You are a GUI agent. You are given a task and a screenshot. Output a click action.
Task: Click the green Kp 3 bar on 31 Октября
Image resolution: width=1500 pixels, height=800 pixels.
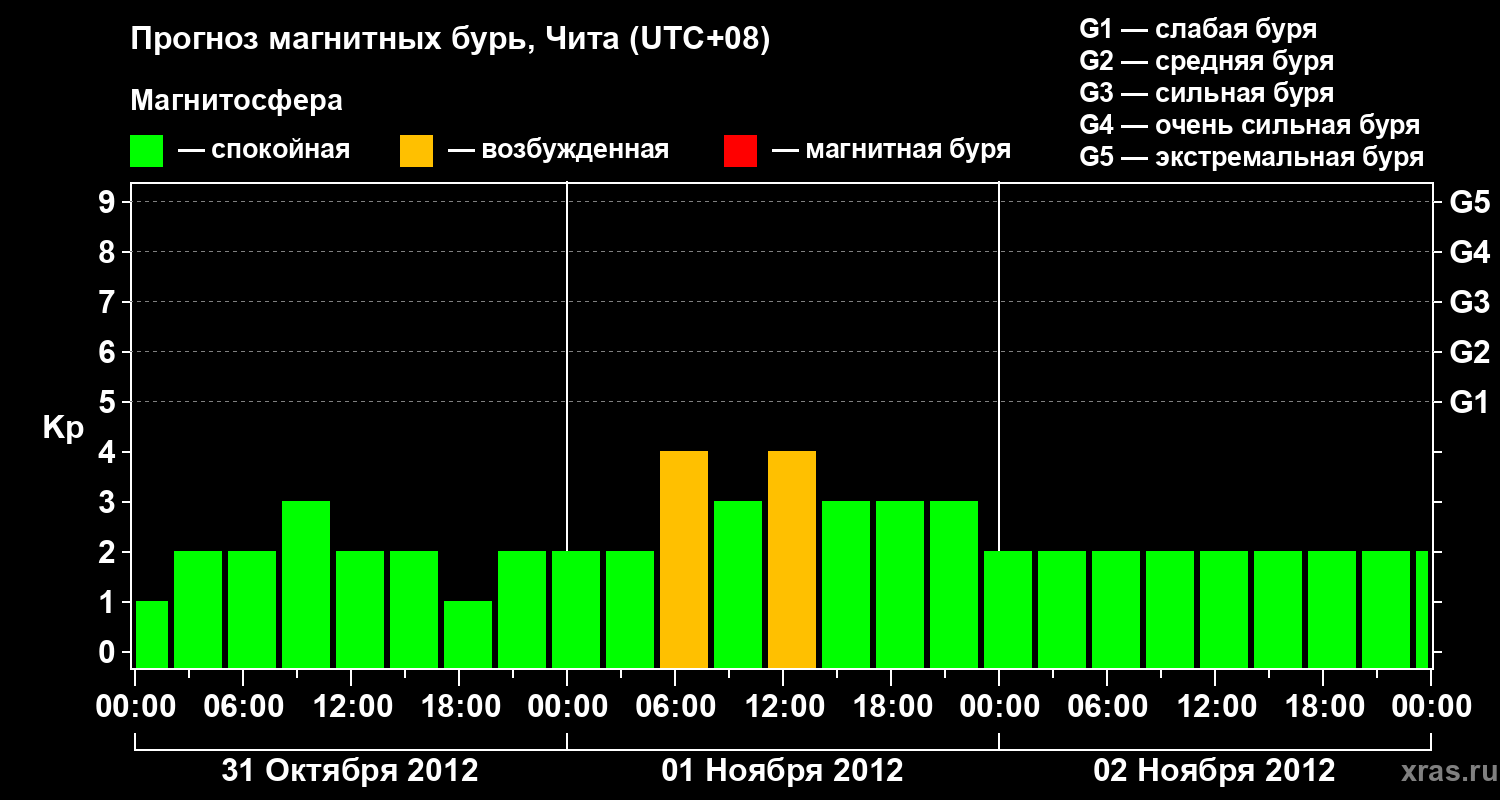(x=306, y=585)
